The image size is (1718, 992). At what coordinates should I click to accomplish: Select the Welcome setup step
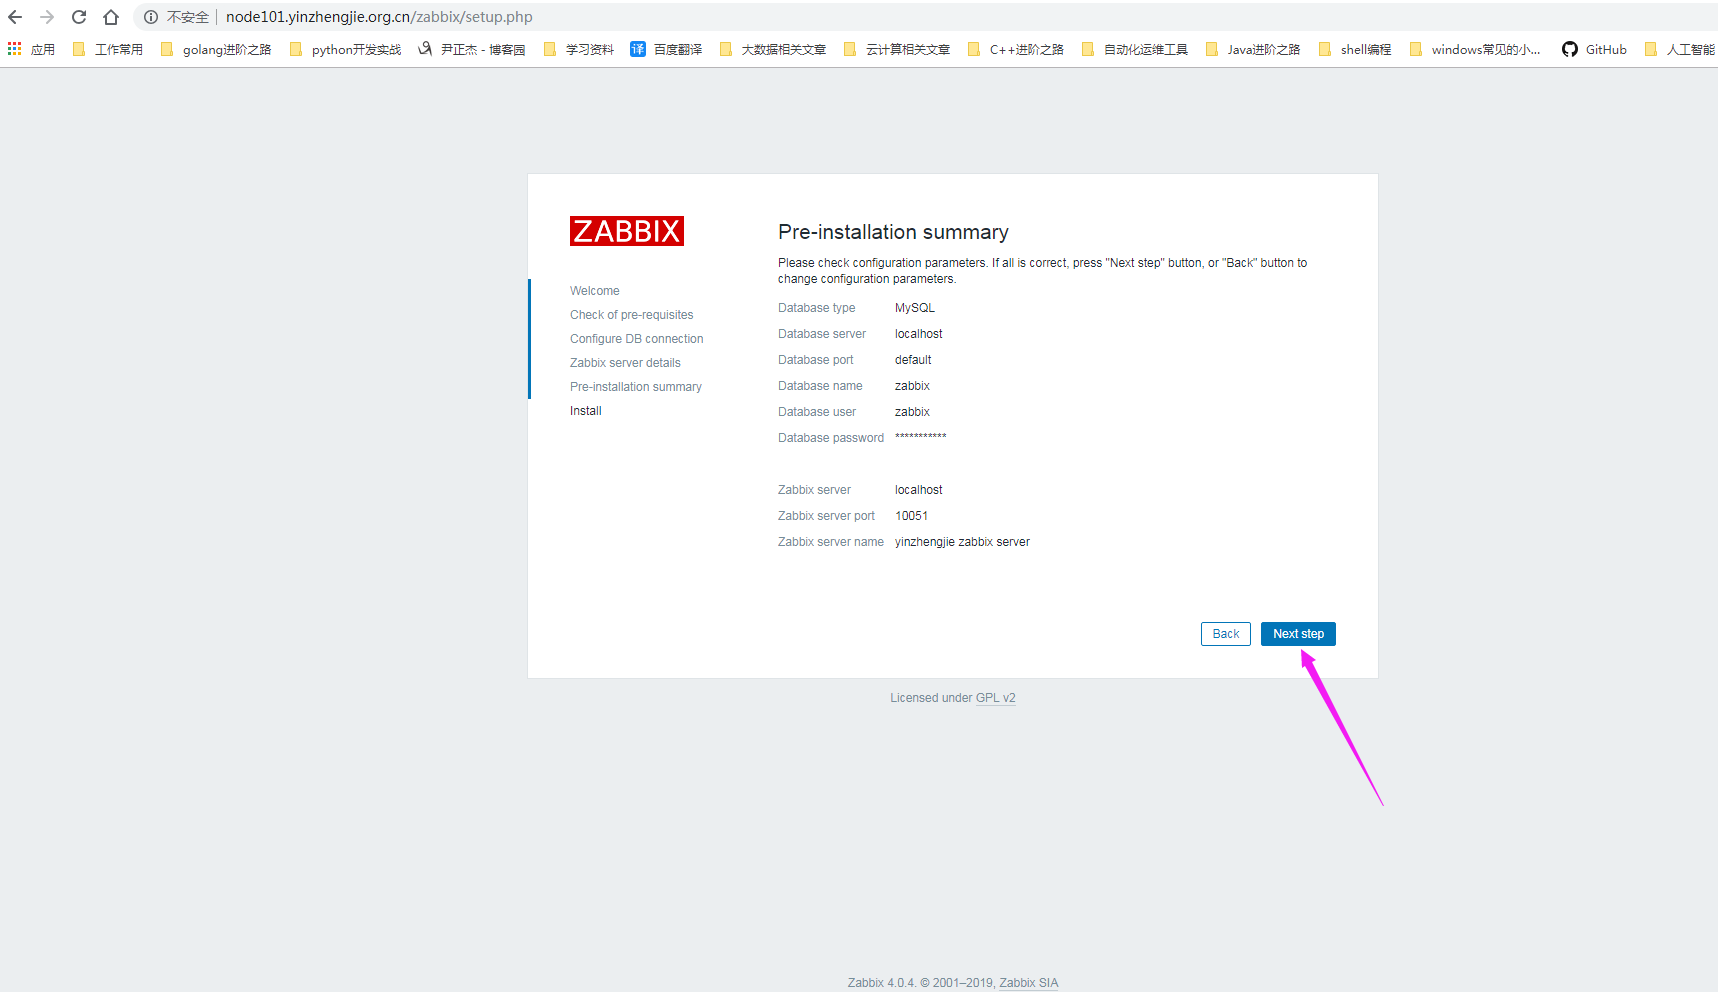click(595, 291)
